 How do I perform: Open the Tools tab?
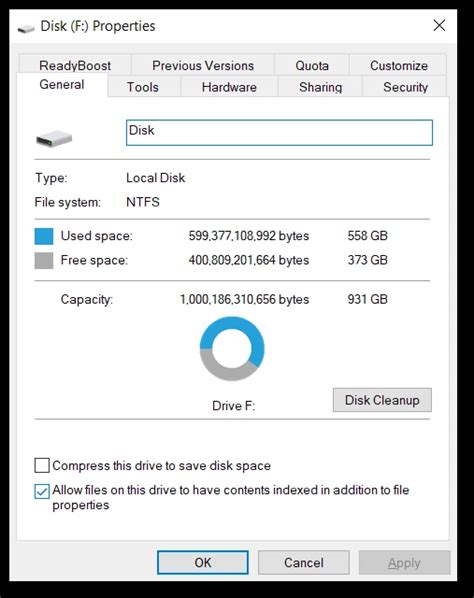(143, 87)
